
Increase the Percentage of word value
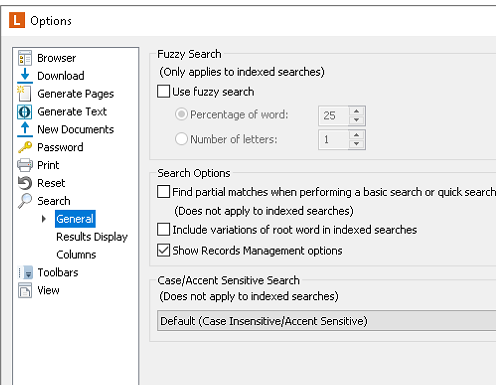(357, 111)
